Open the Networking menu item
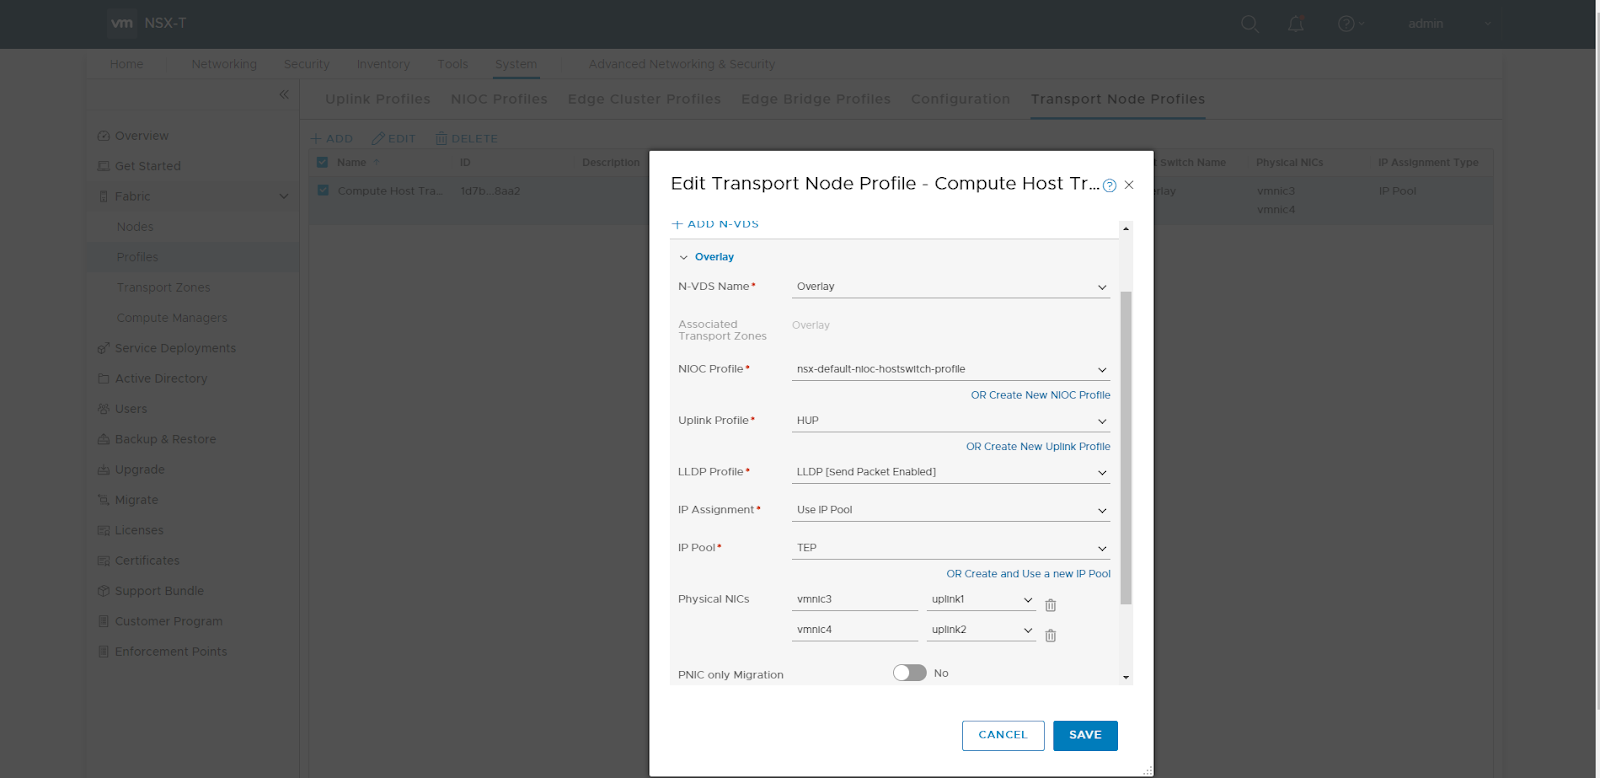The width and height of the screenshot is (1600, 778). coord(224,64)
